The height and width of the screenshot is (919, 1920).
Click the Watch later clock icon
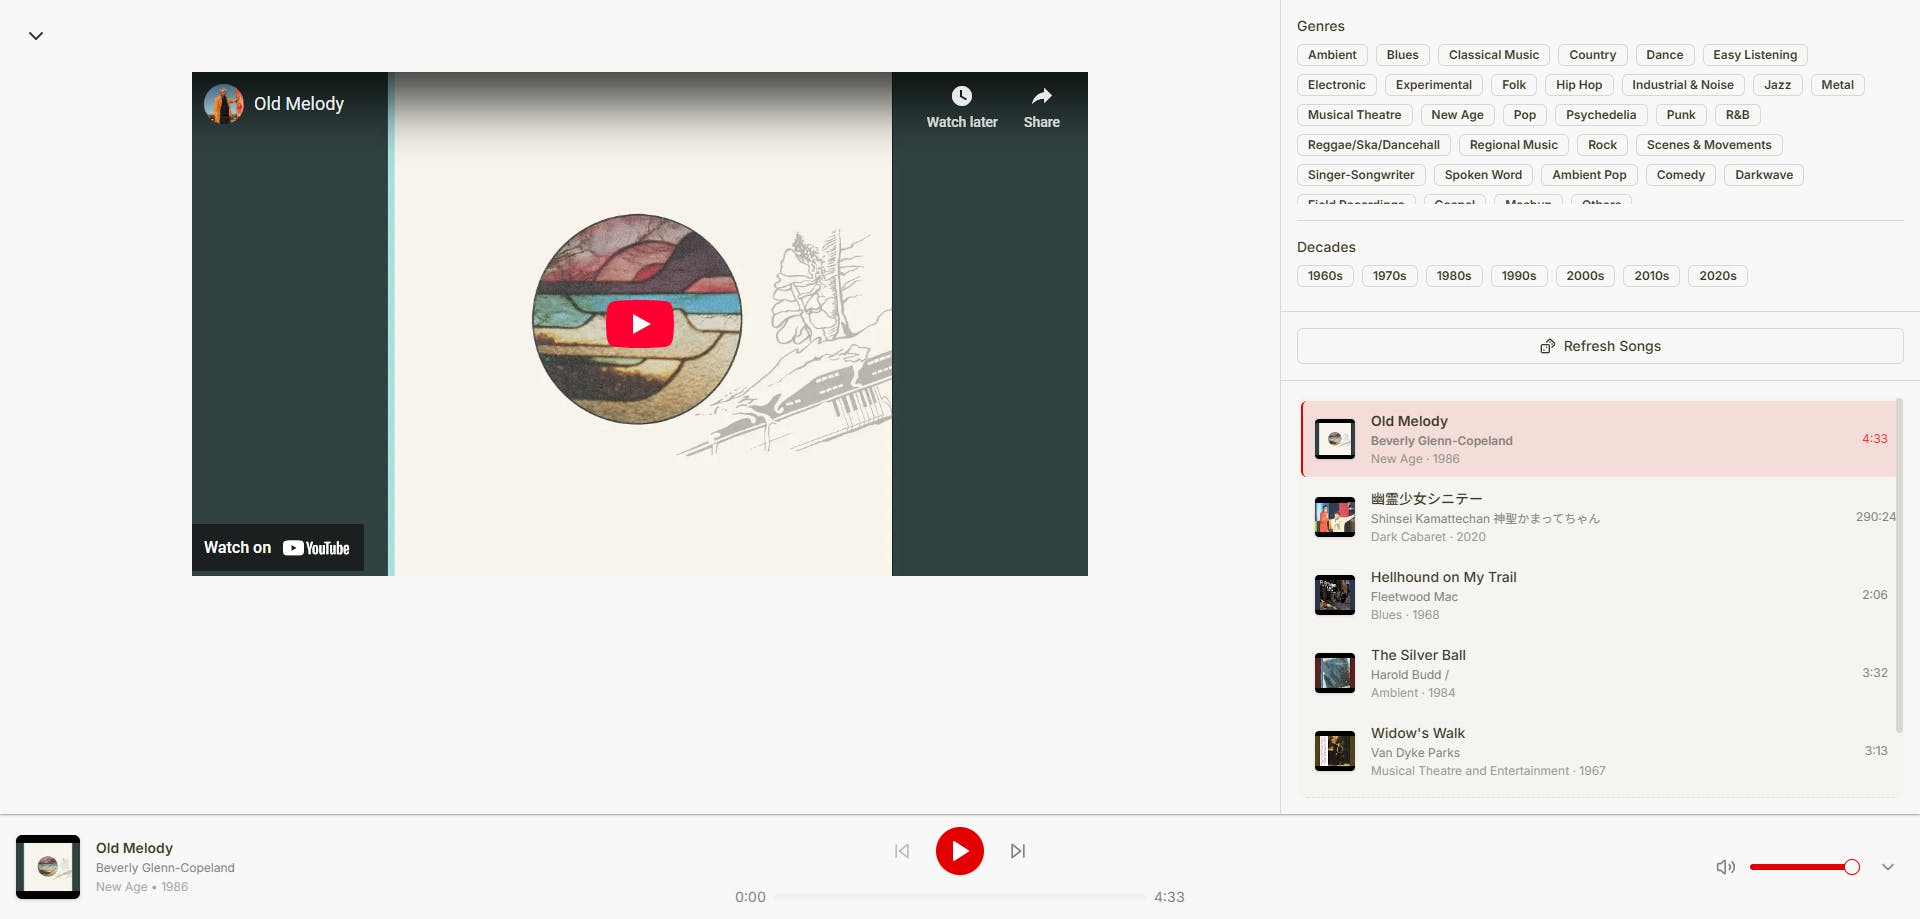[x=962, y=96]
